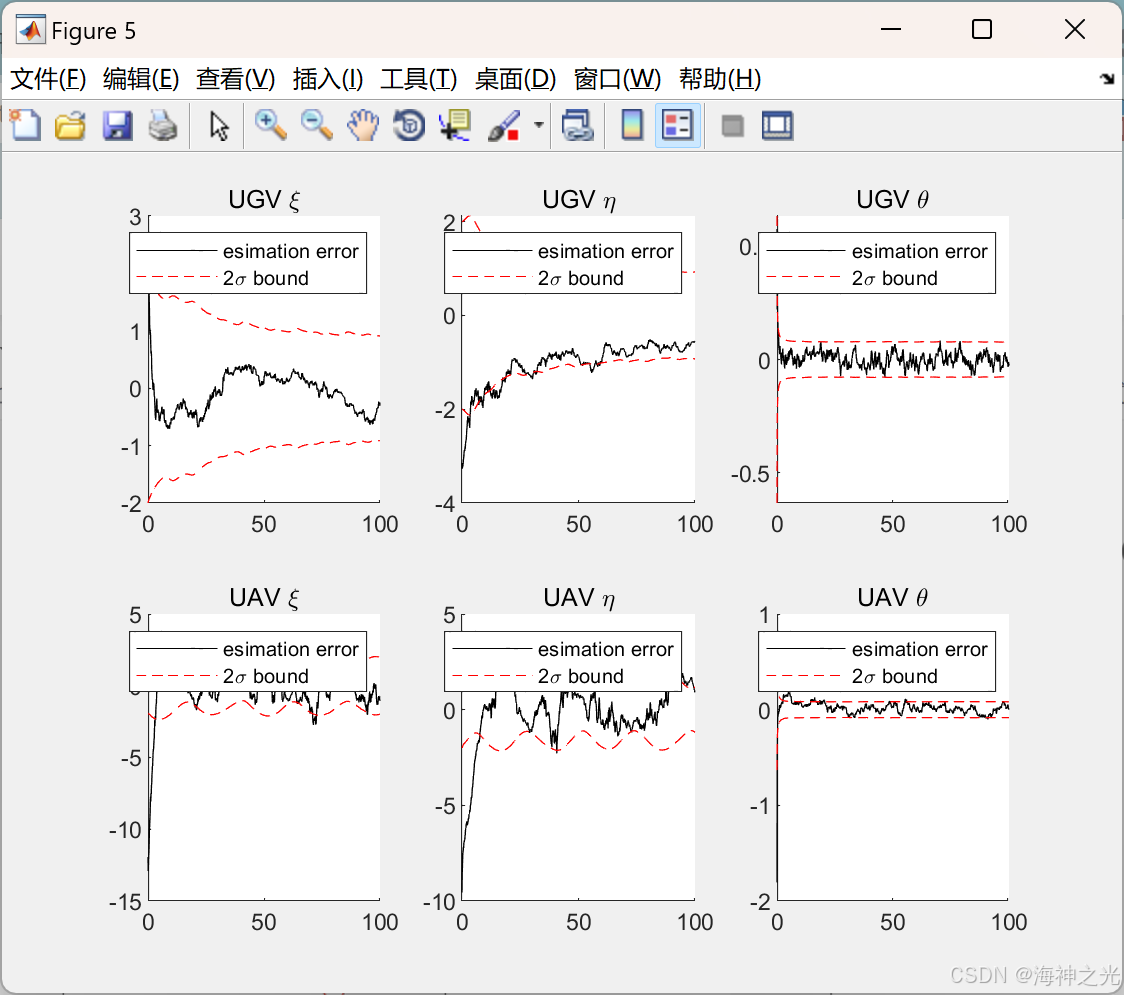The height and width of the screenshot is (995, 1124).
Task: Click the Hide Plot Tools icon
Action: tap(732, 127)
